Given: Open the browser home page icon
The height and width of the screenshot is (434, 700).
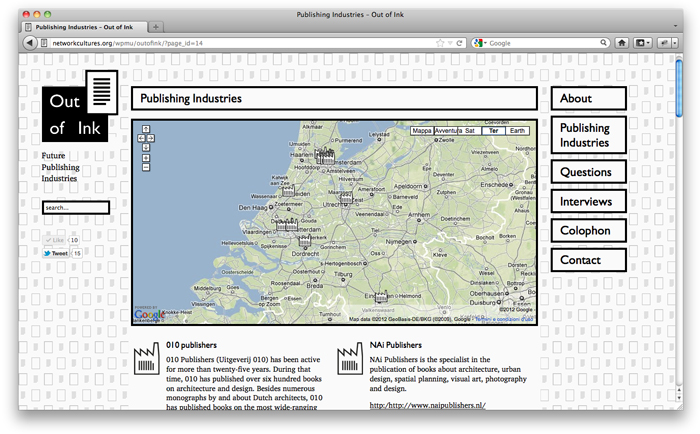Looking at the screenshot, I should click(621, 43).
